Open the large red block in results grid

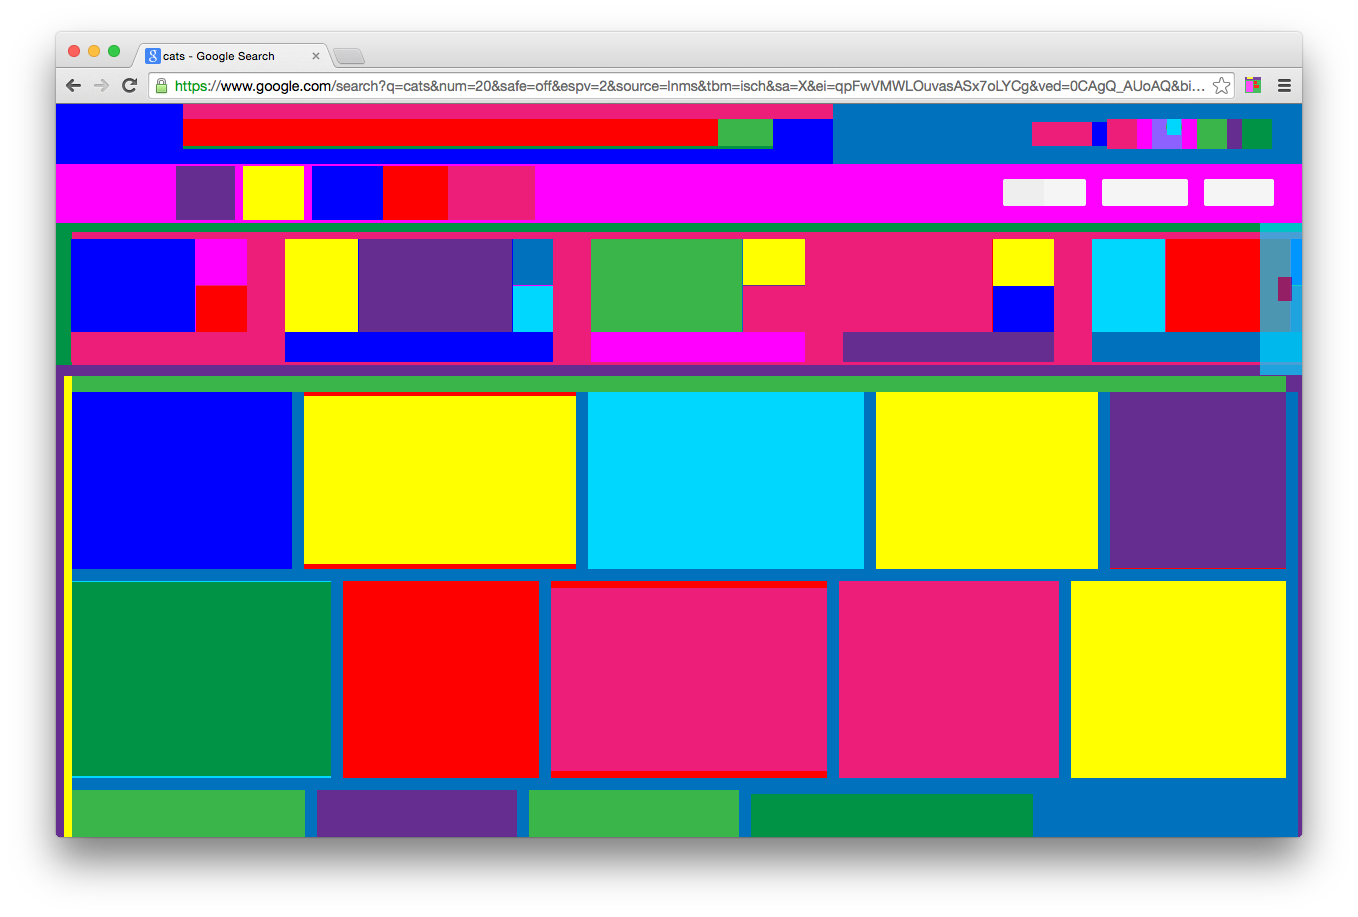pos(441,679)
